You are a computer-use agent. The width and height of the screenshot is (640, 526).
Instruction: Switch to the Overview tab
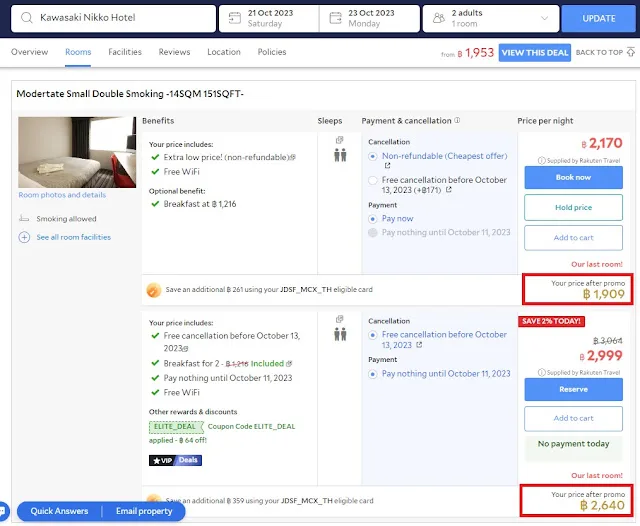[29, 52]
